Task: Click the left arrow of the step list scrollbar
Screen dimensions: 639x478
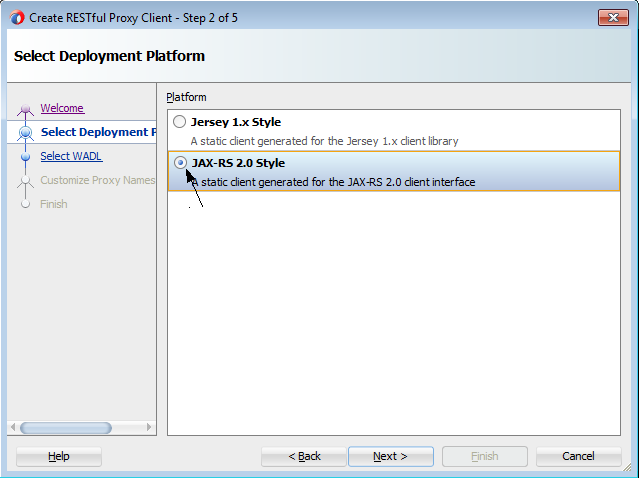Action: click(13, 427)
